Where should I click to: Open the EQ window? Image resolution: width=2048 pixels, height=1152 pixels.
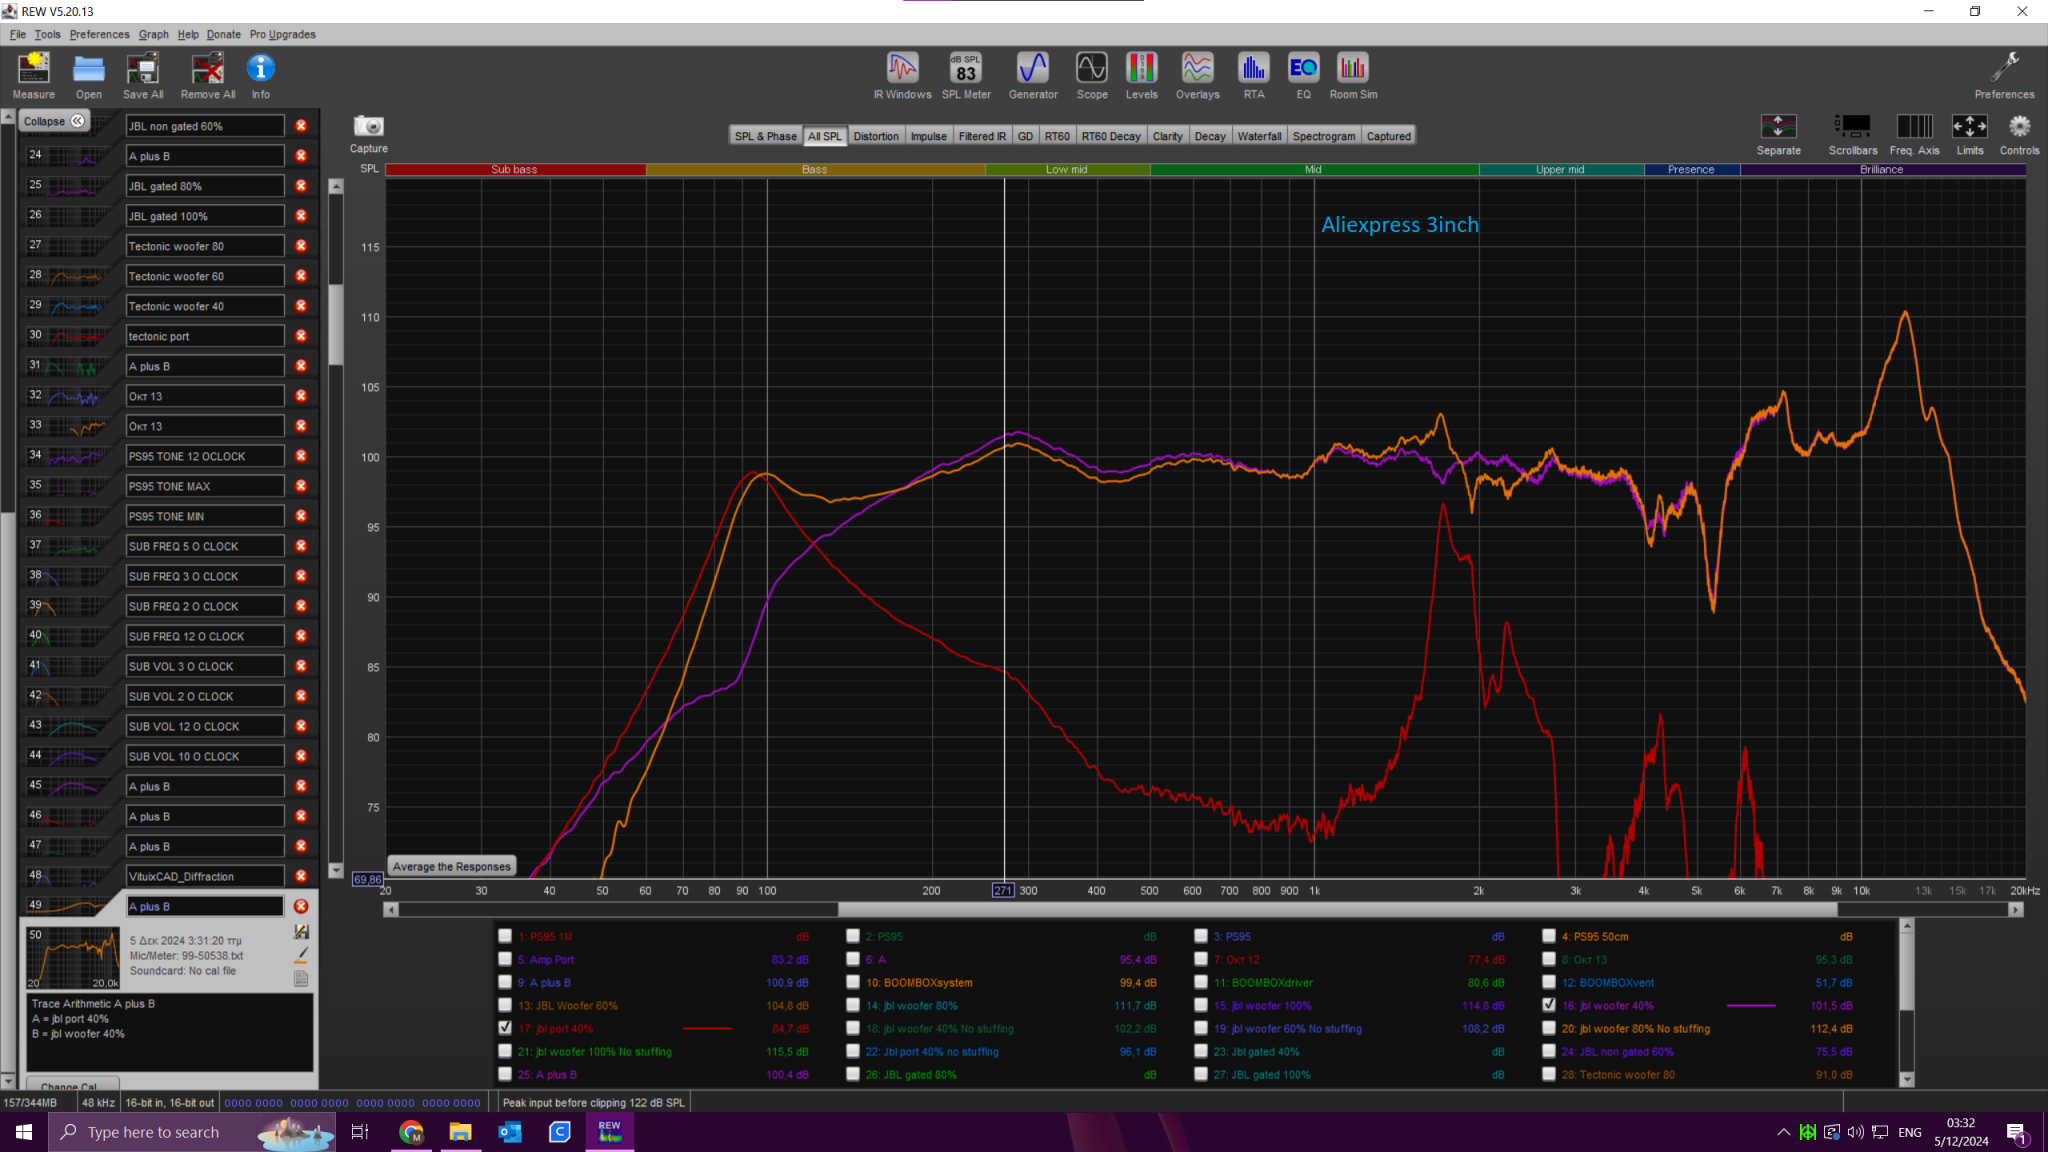[x=1303, y=76]
